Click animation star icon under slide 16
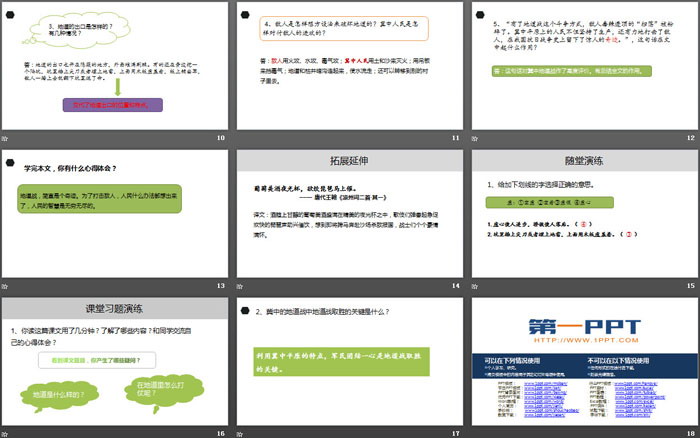 [6, 432]
